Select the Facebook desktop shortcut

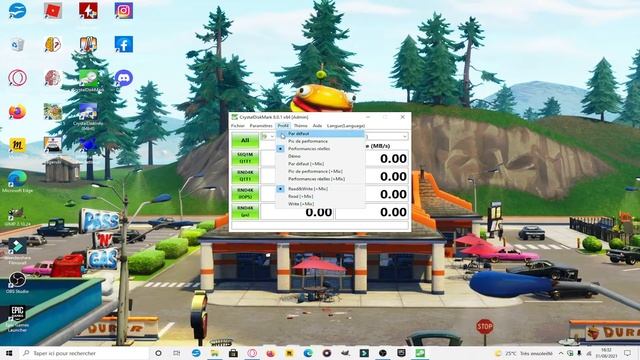124,44
